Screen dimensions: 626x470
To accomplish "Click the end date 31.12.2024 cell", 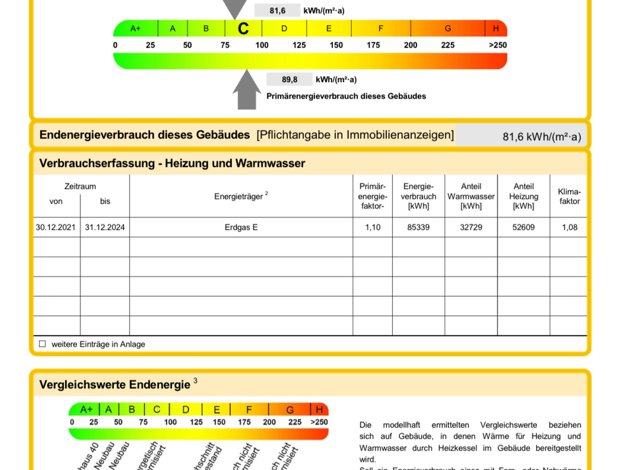I will point(105,228).
